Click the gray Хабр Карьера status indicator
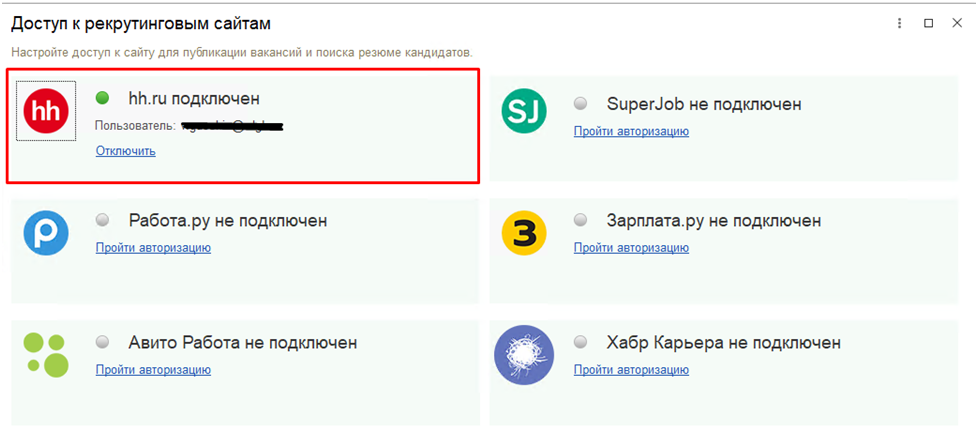978x435 pixels. [581, 342]
